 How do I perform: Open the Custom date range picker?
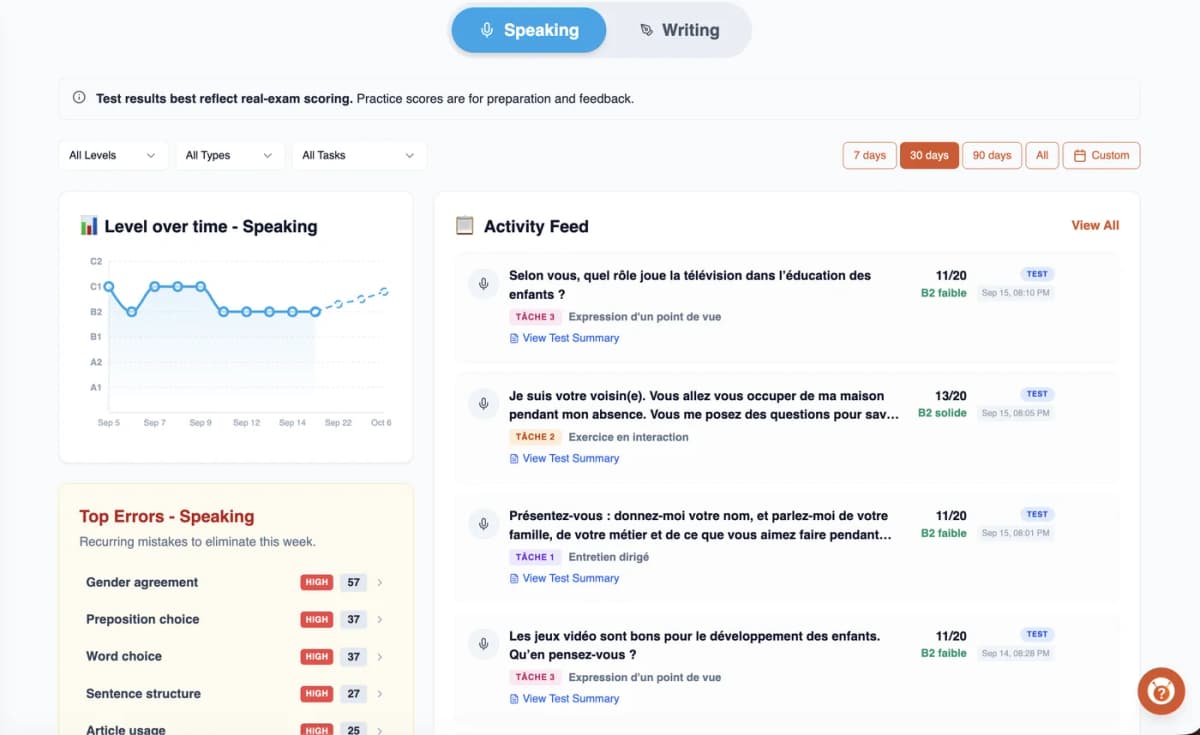(1101, 155)
